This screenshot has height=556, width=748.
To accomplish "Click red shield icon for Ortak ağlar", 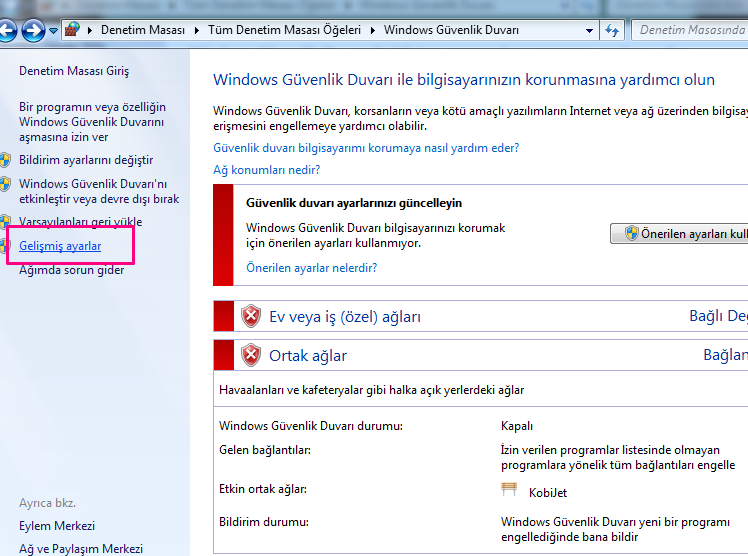I will pyautogui.click(x=251, y=355).
